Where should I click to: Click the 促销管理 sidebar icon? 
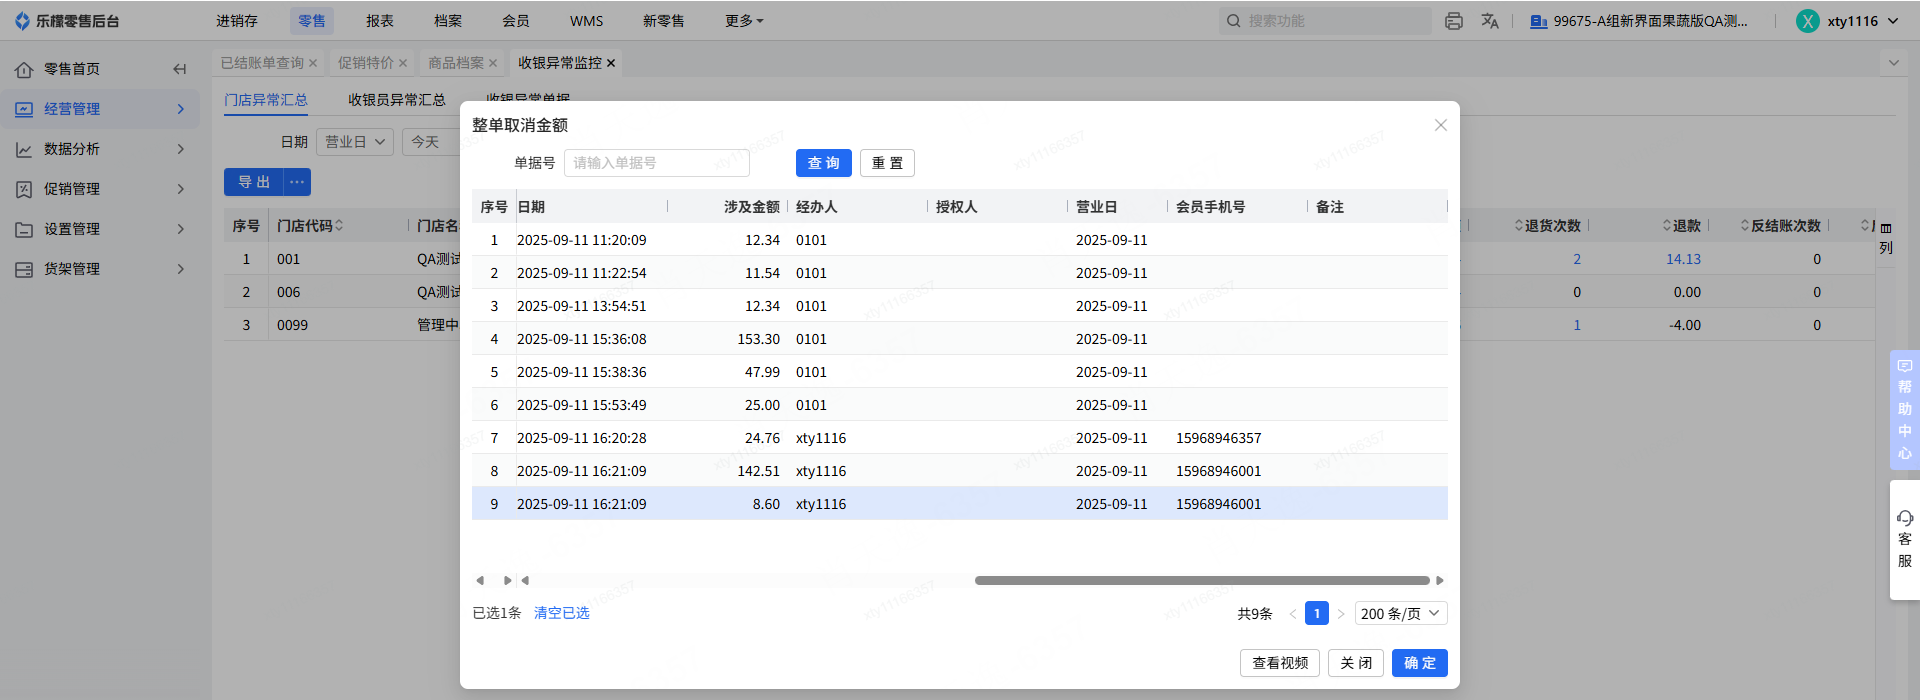pos(24,189)
